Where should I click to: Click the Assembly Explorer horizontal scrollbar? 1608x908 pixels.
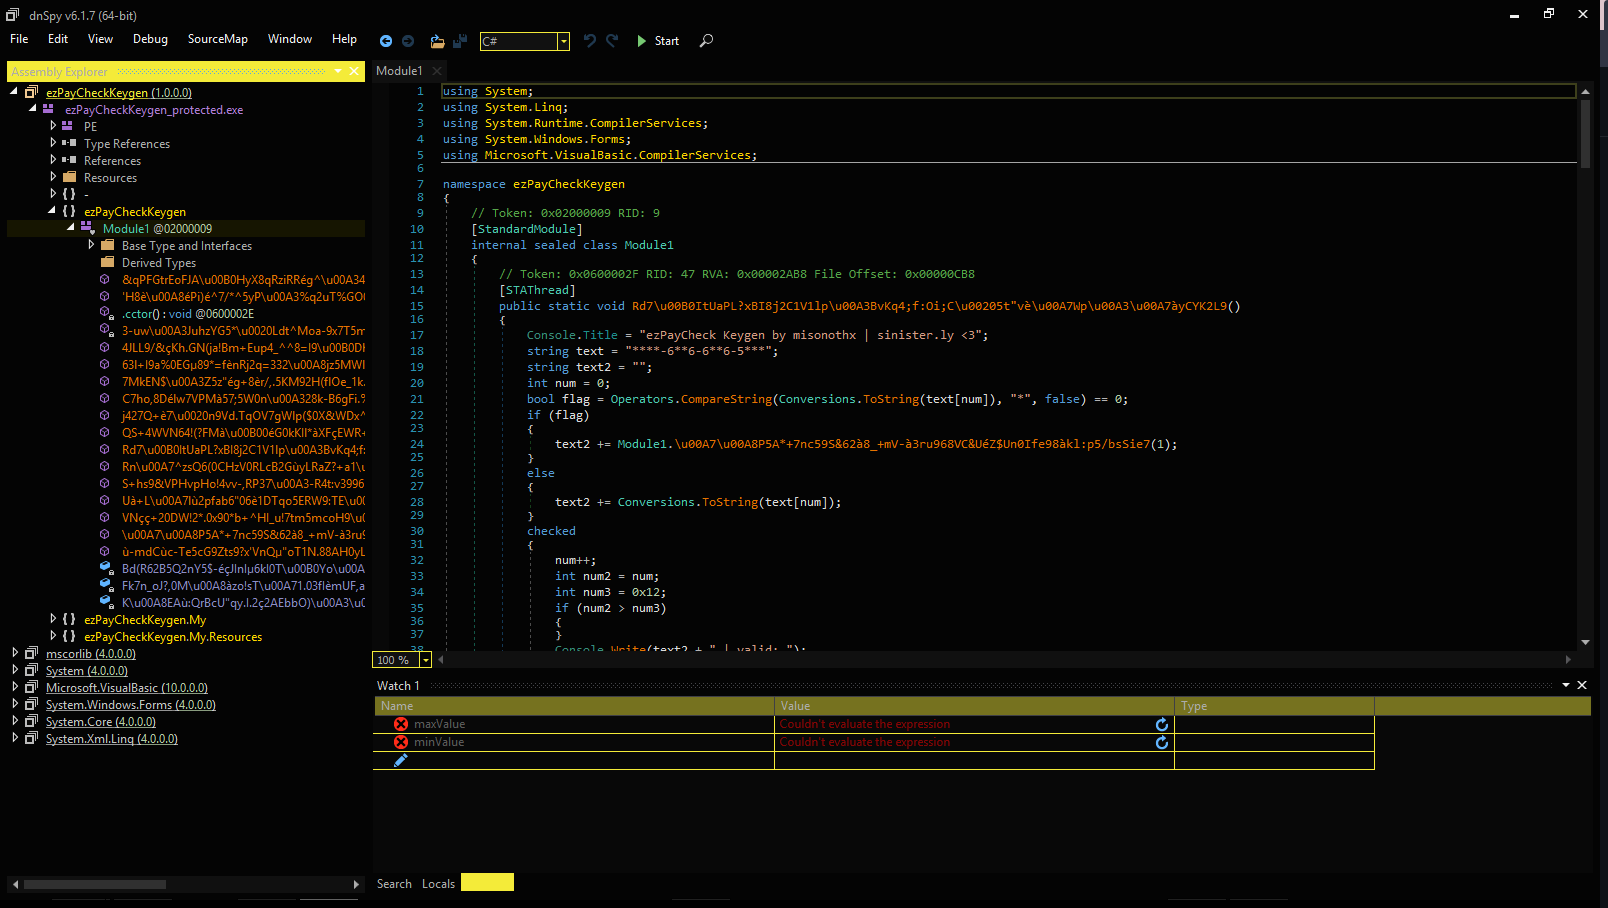point(95,885)
